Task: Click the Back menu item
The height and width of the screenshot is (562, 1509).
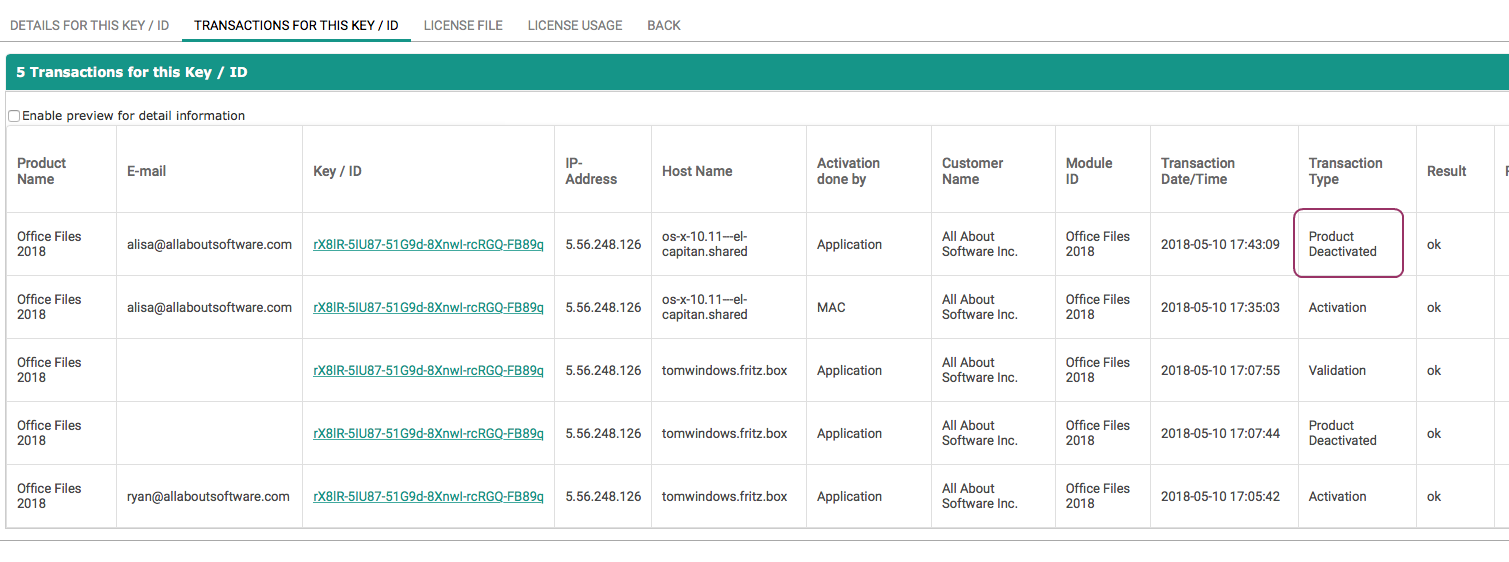Action: tap(664, 25)
